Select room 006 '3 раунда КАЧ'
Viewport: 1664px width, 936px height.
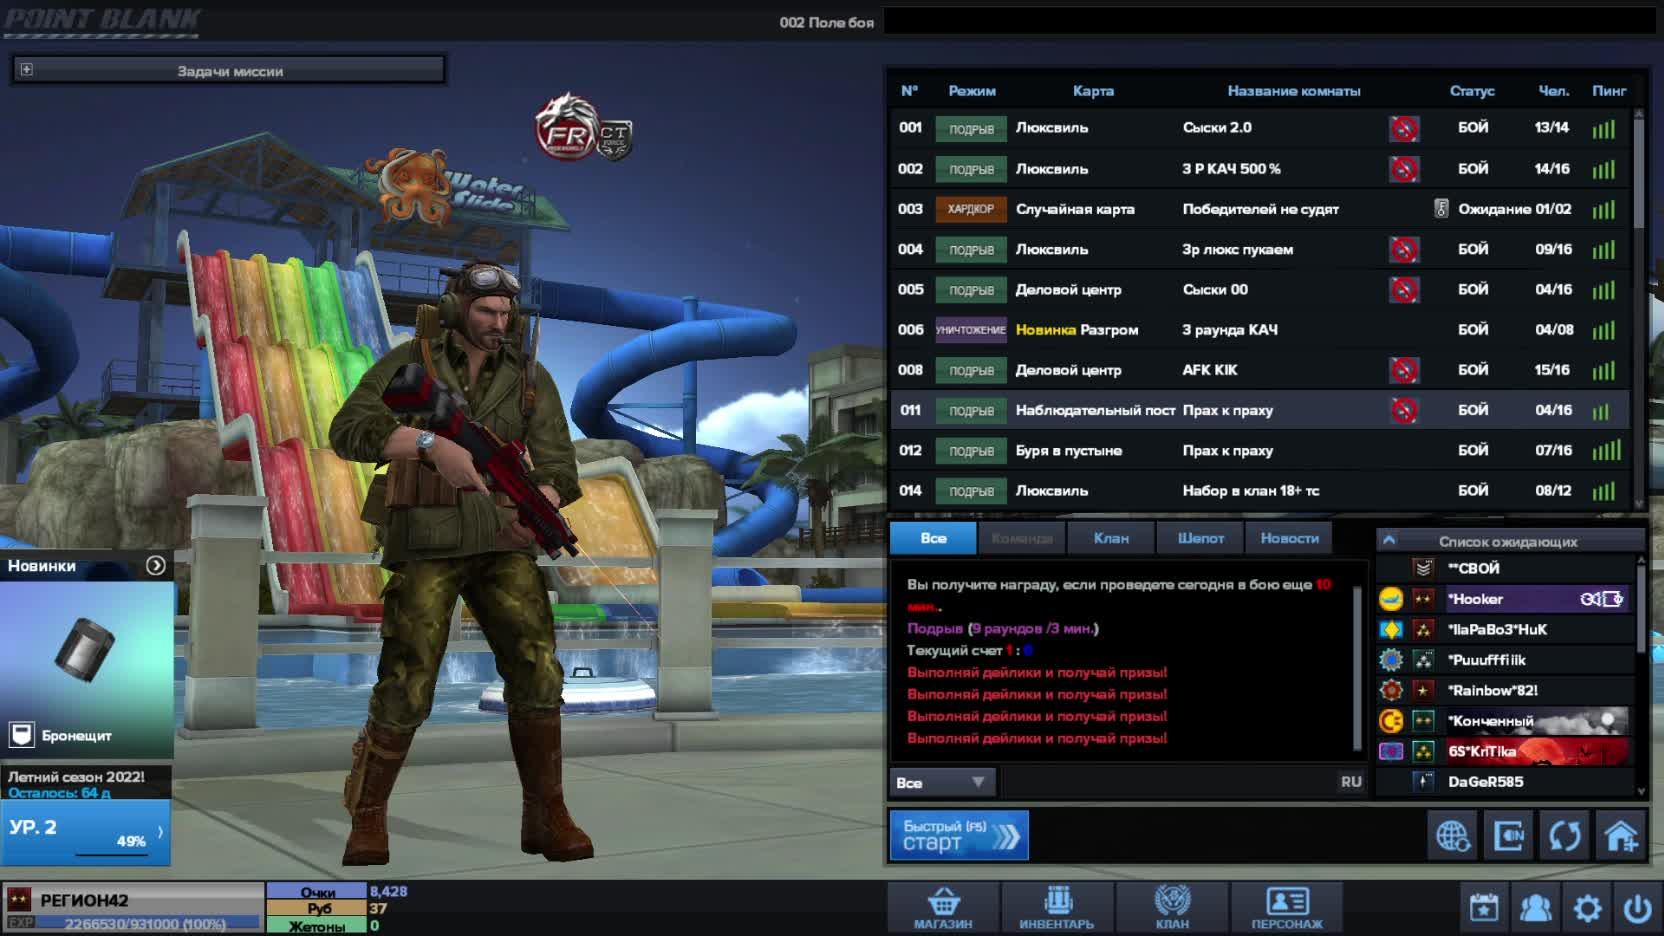click(1260, 330)
